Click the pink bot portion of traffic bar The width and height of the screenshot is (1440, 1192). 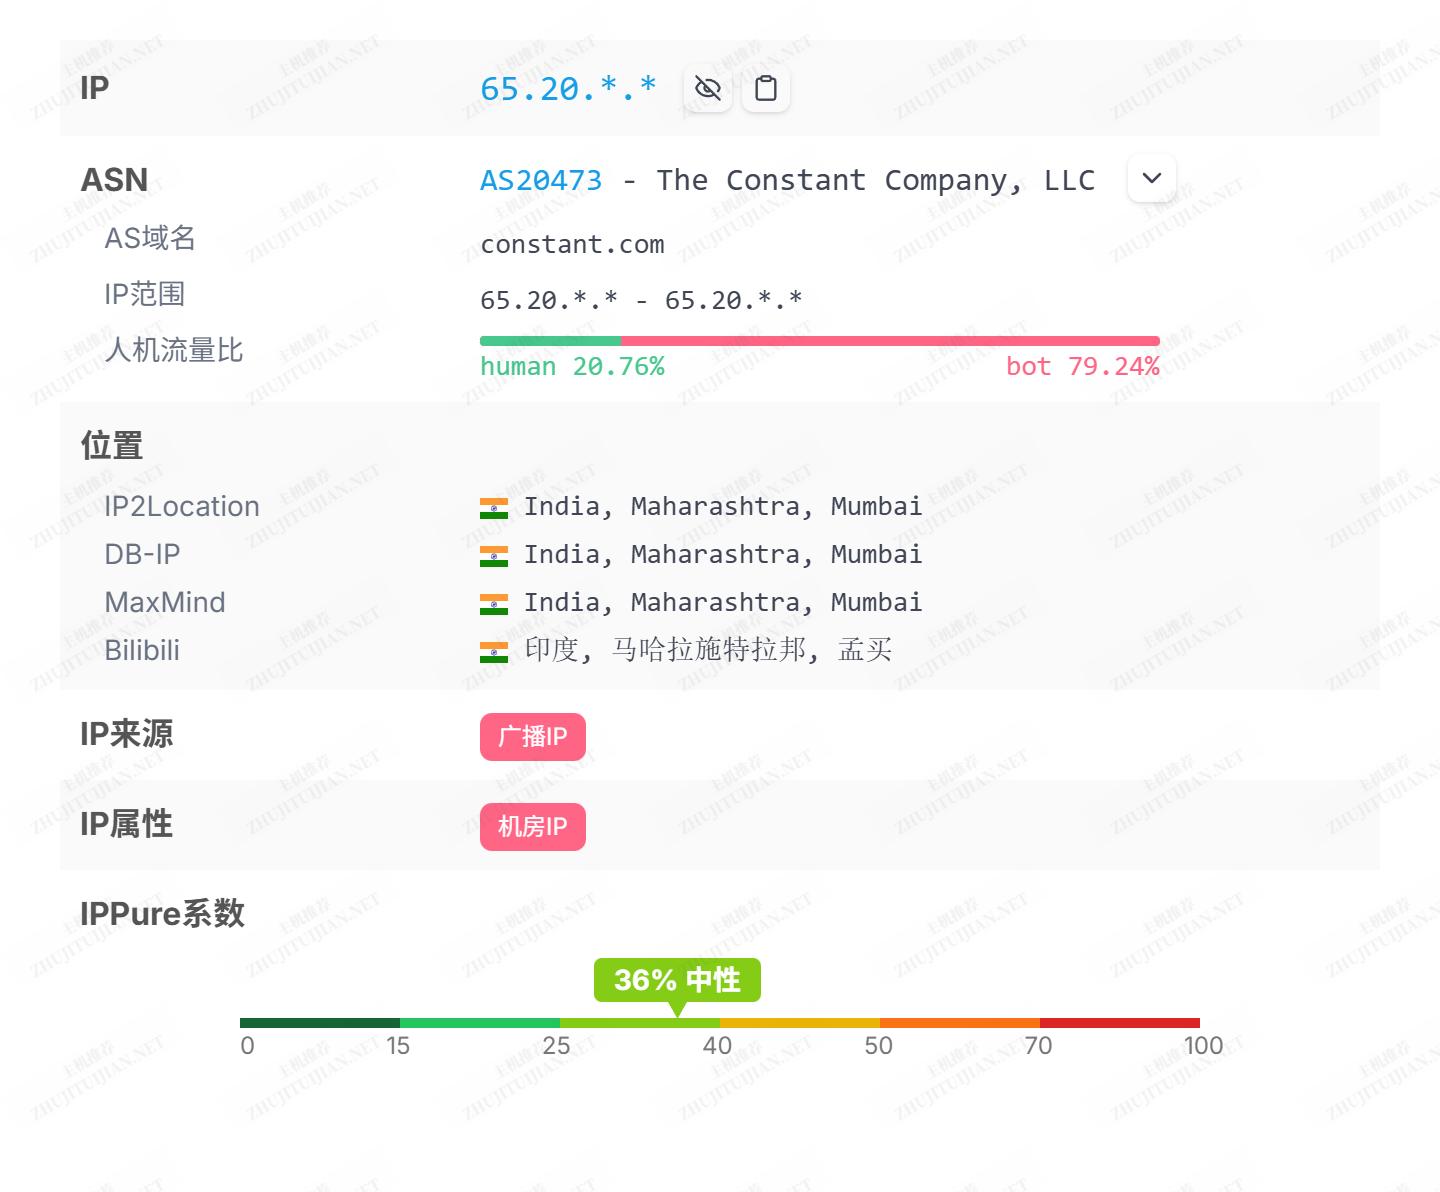[x=890, y=341]
